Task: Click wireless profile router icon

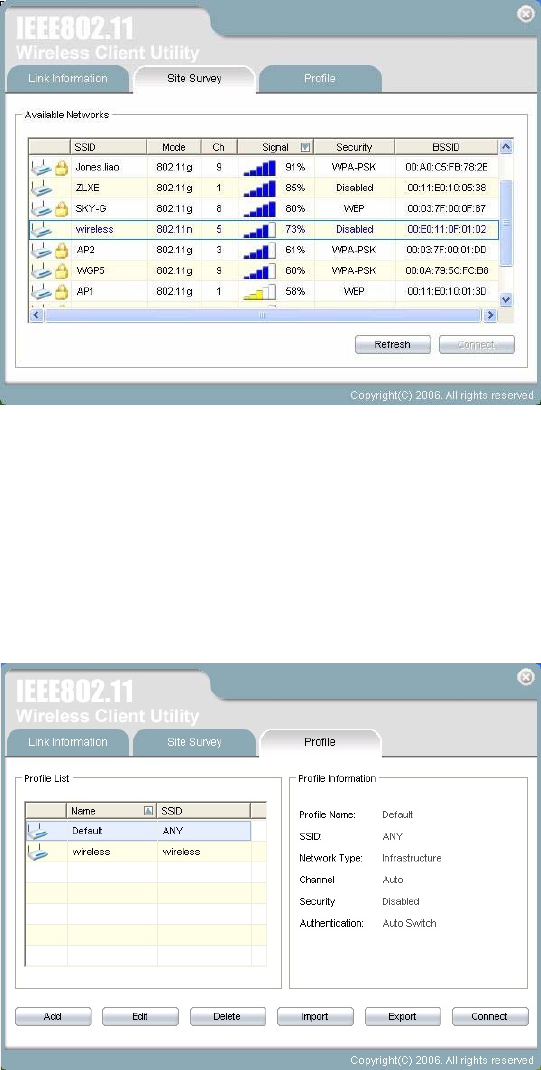Action: [x=38, y=852]
